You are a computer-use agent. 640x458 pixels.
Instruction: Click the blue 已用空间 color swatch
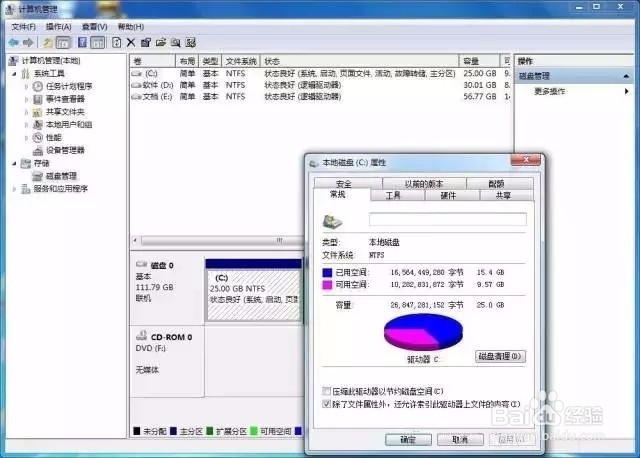(x=327, y=272)
